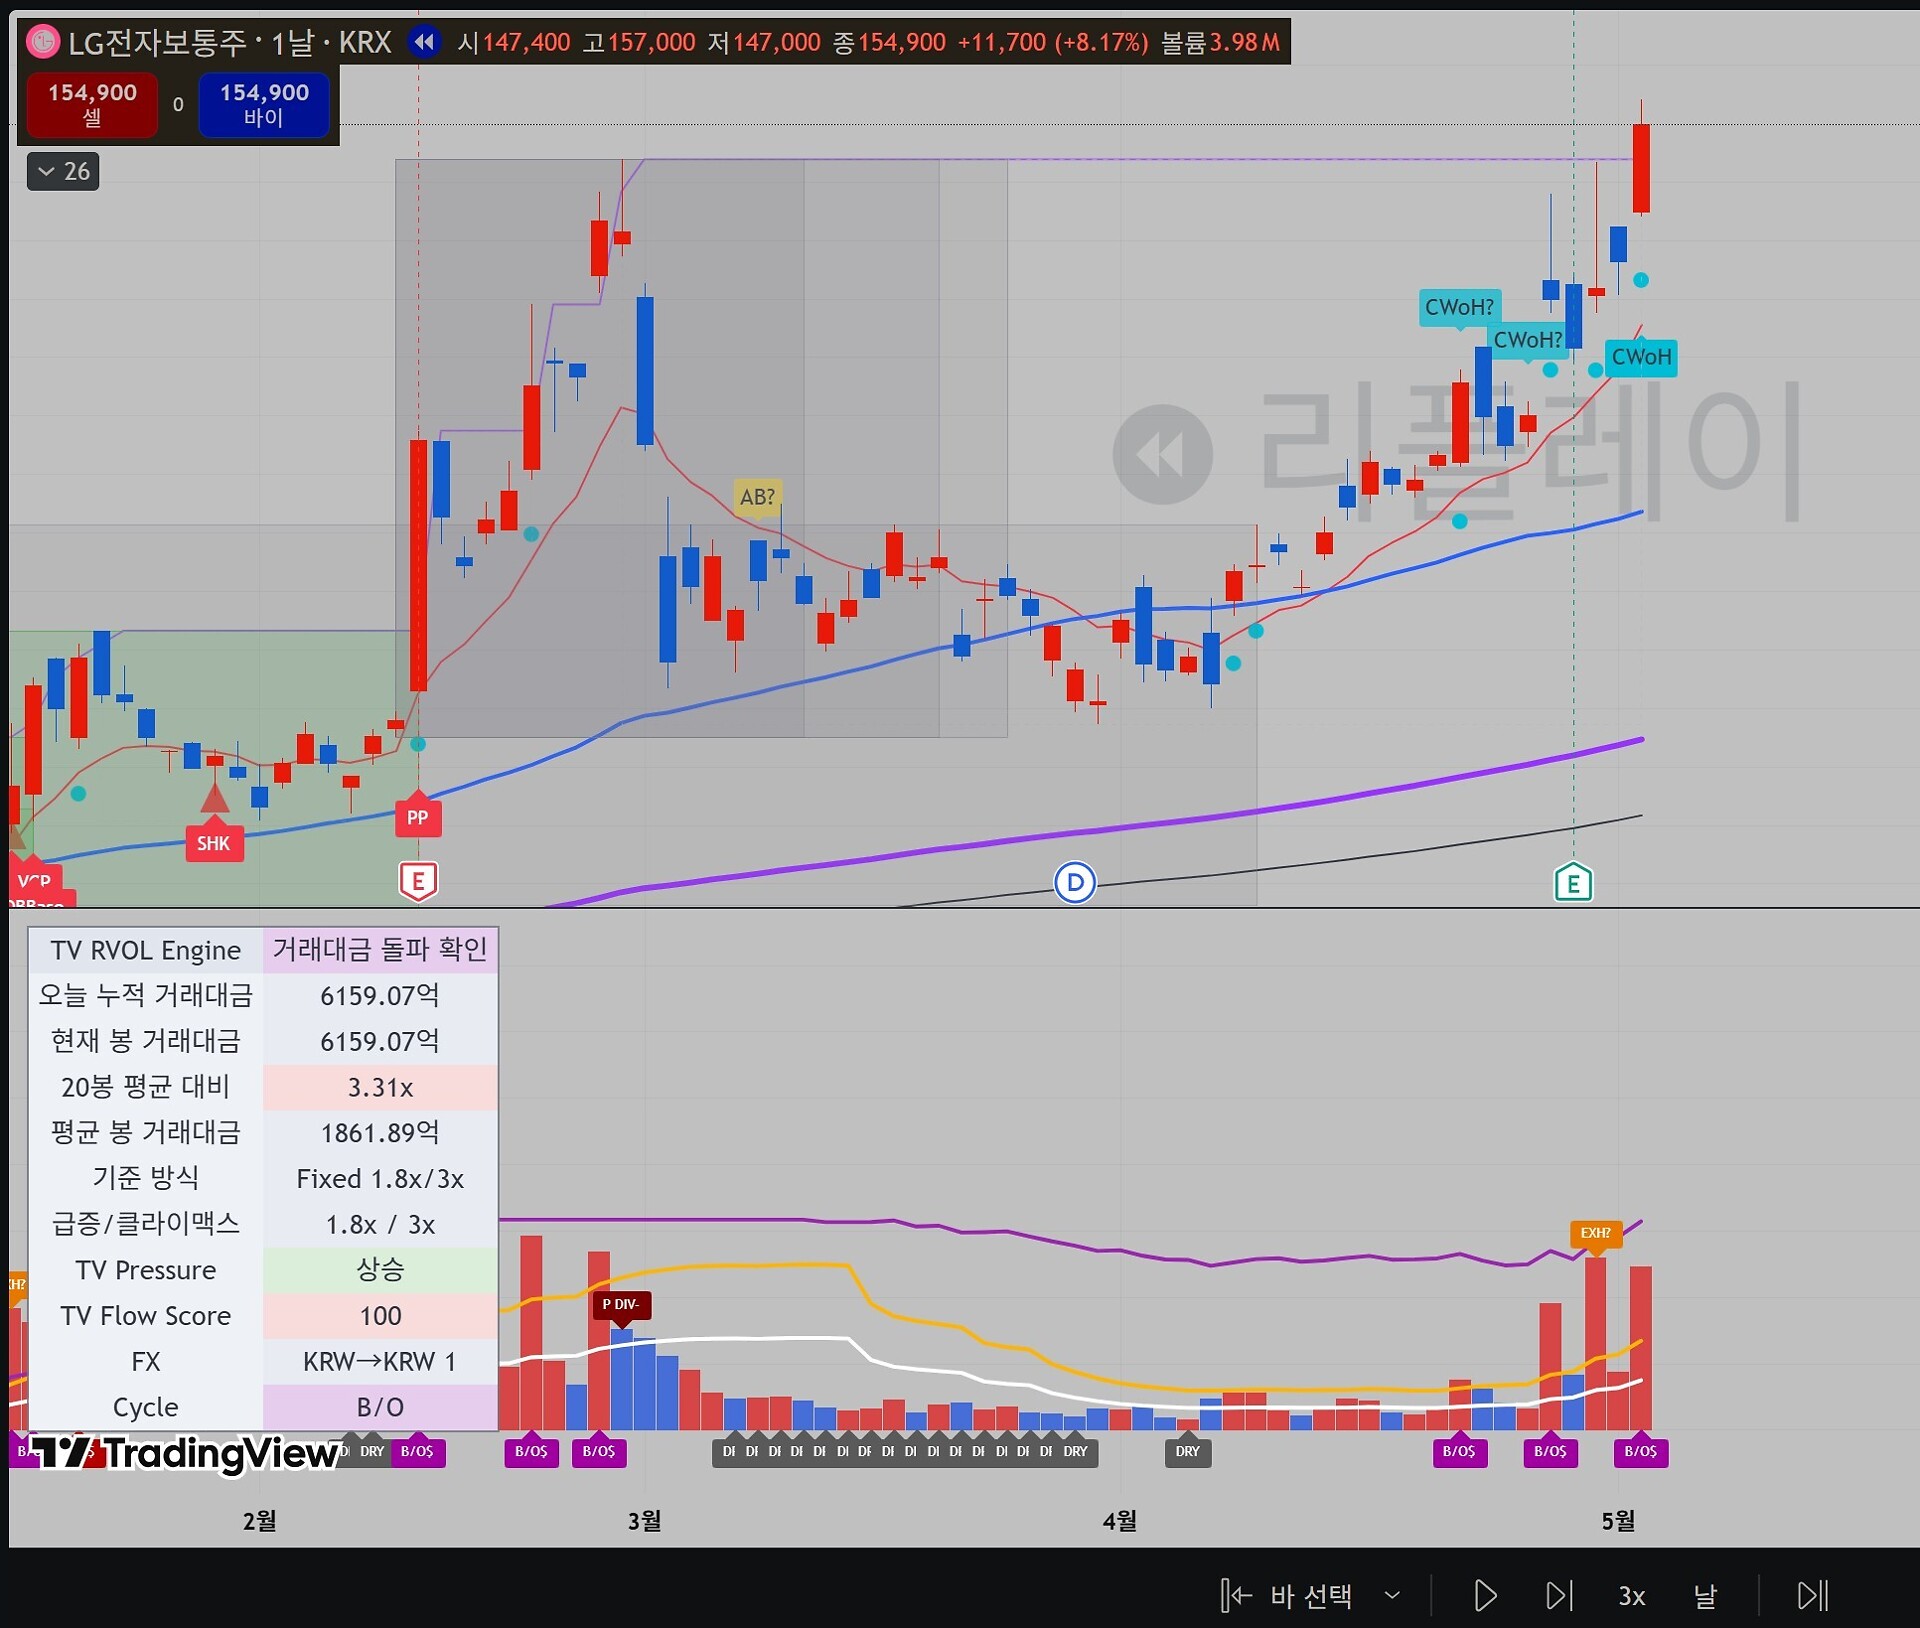Click the red 154,900 셀 sell button

coord(92,104)
